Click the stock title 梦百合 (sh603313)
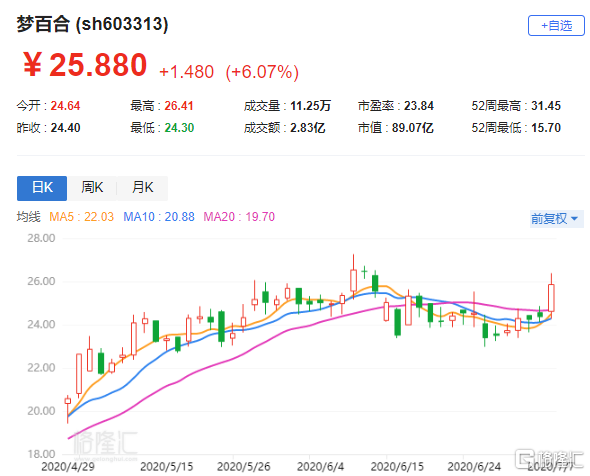This screenshot has width=590, height=476. (92, 24)
